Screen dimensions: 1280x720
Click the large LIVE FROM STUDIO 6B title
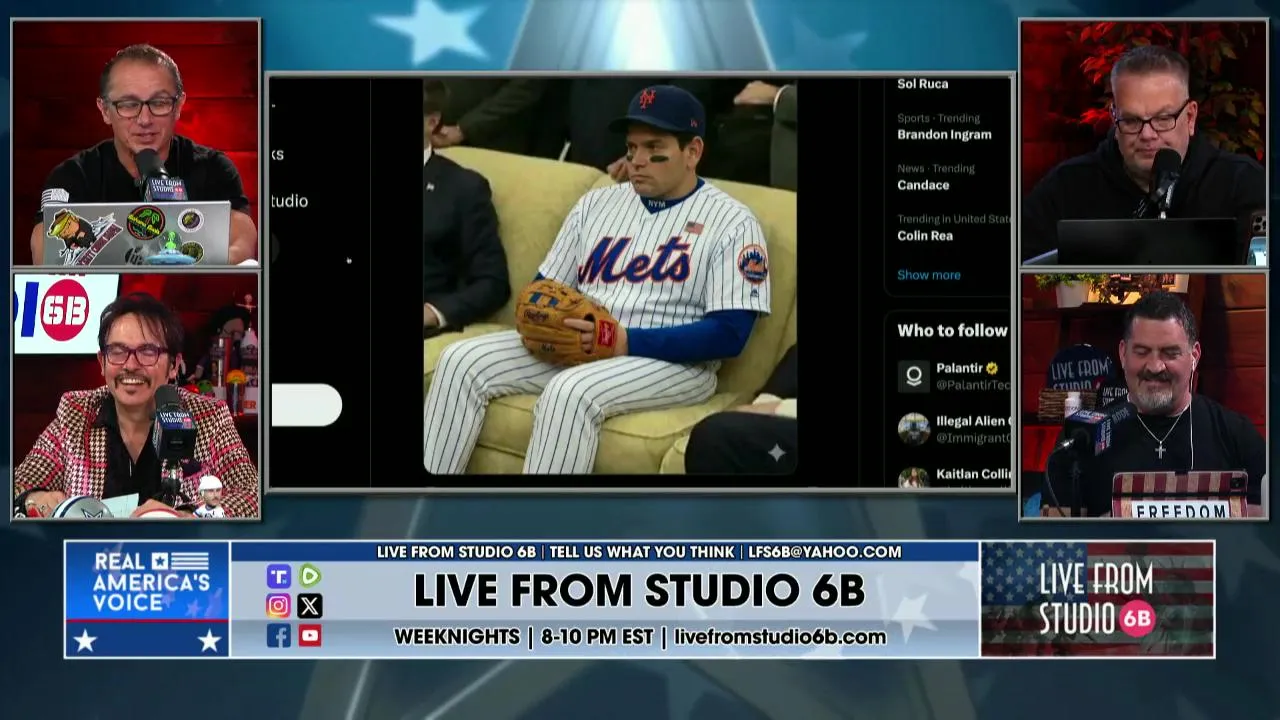click(x=639, y=591)
